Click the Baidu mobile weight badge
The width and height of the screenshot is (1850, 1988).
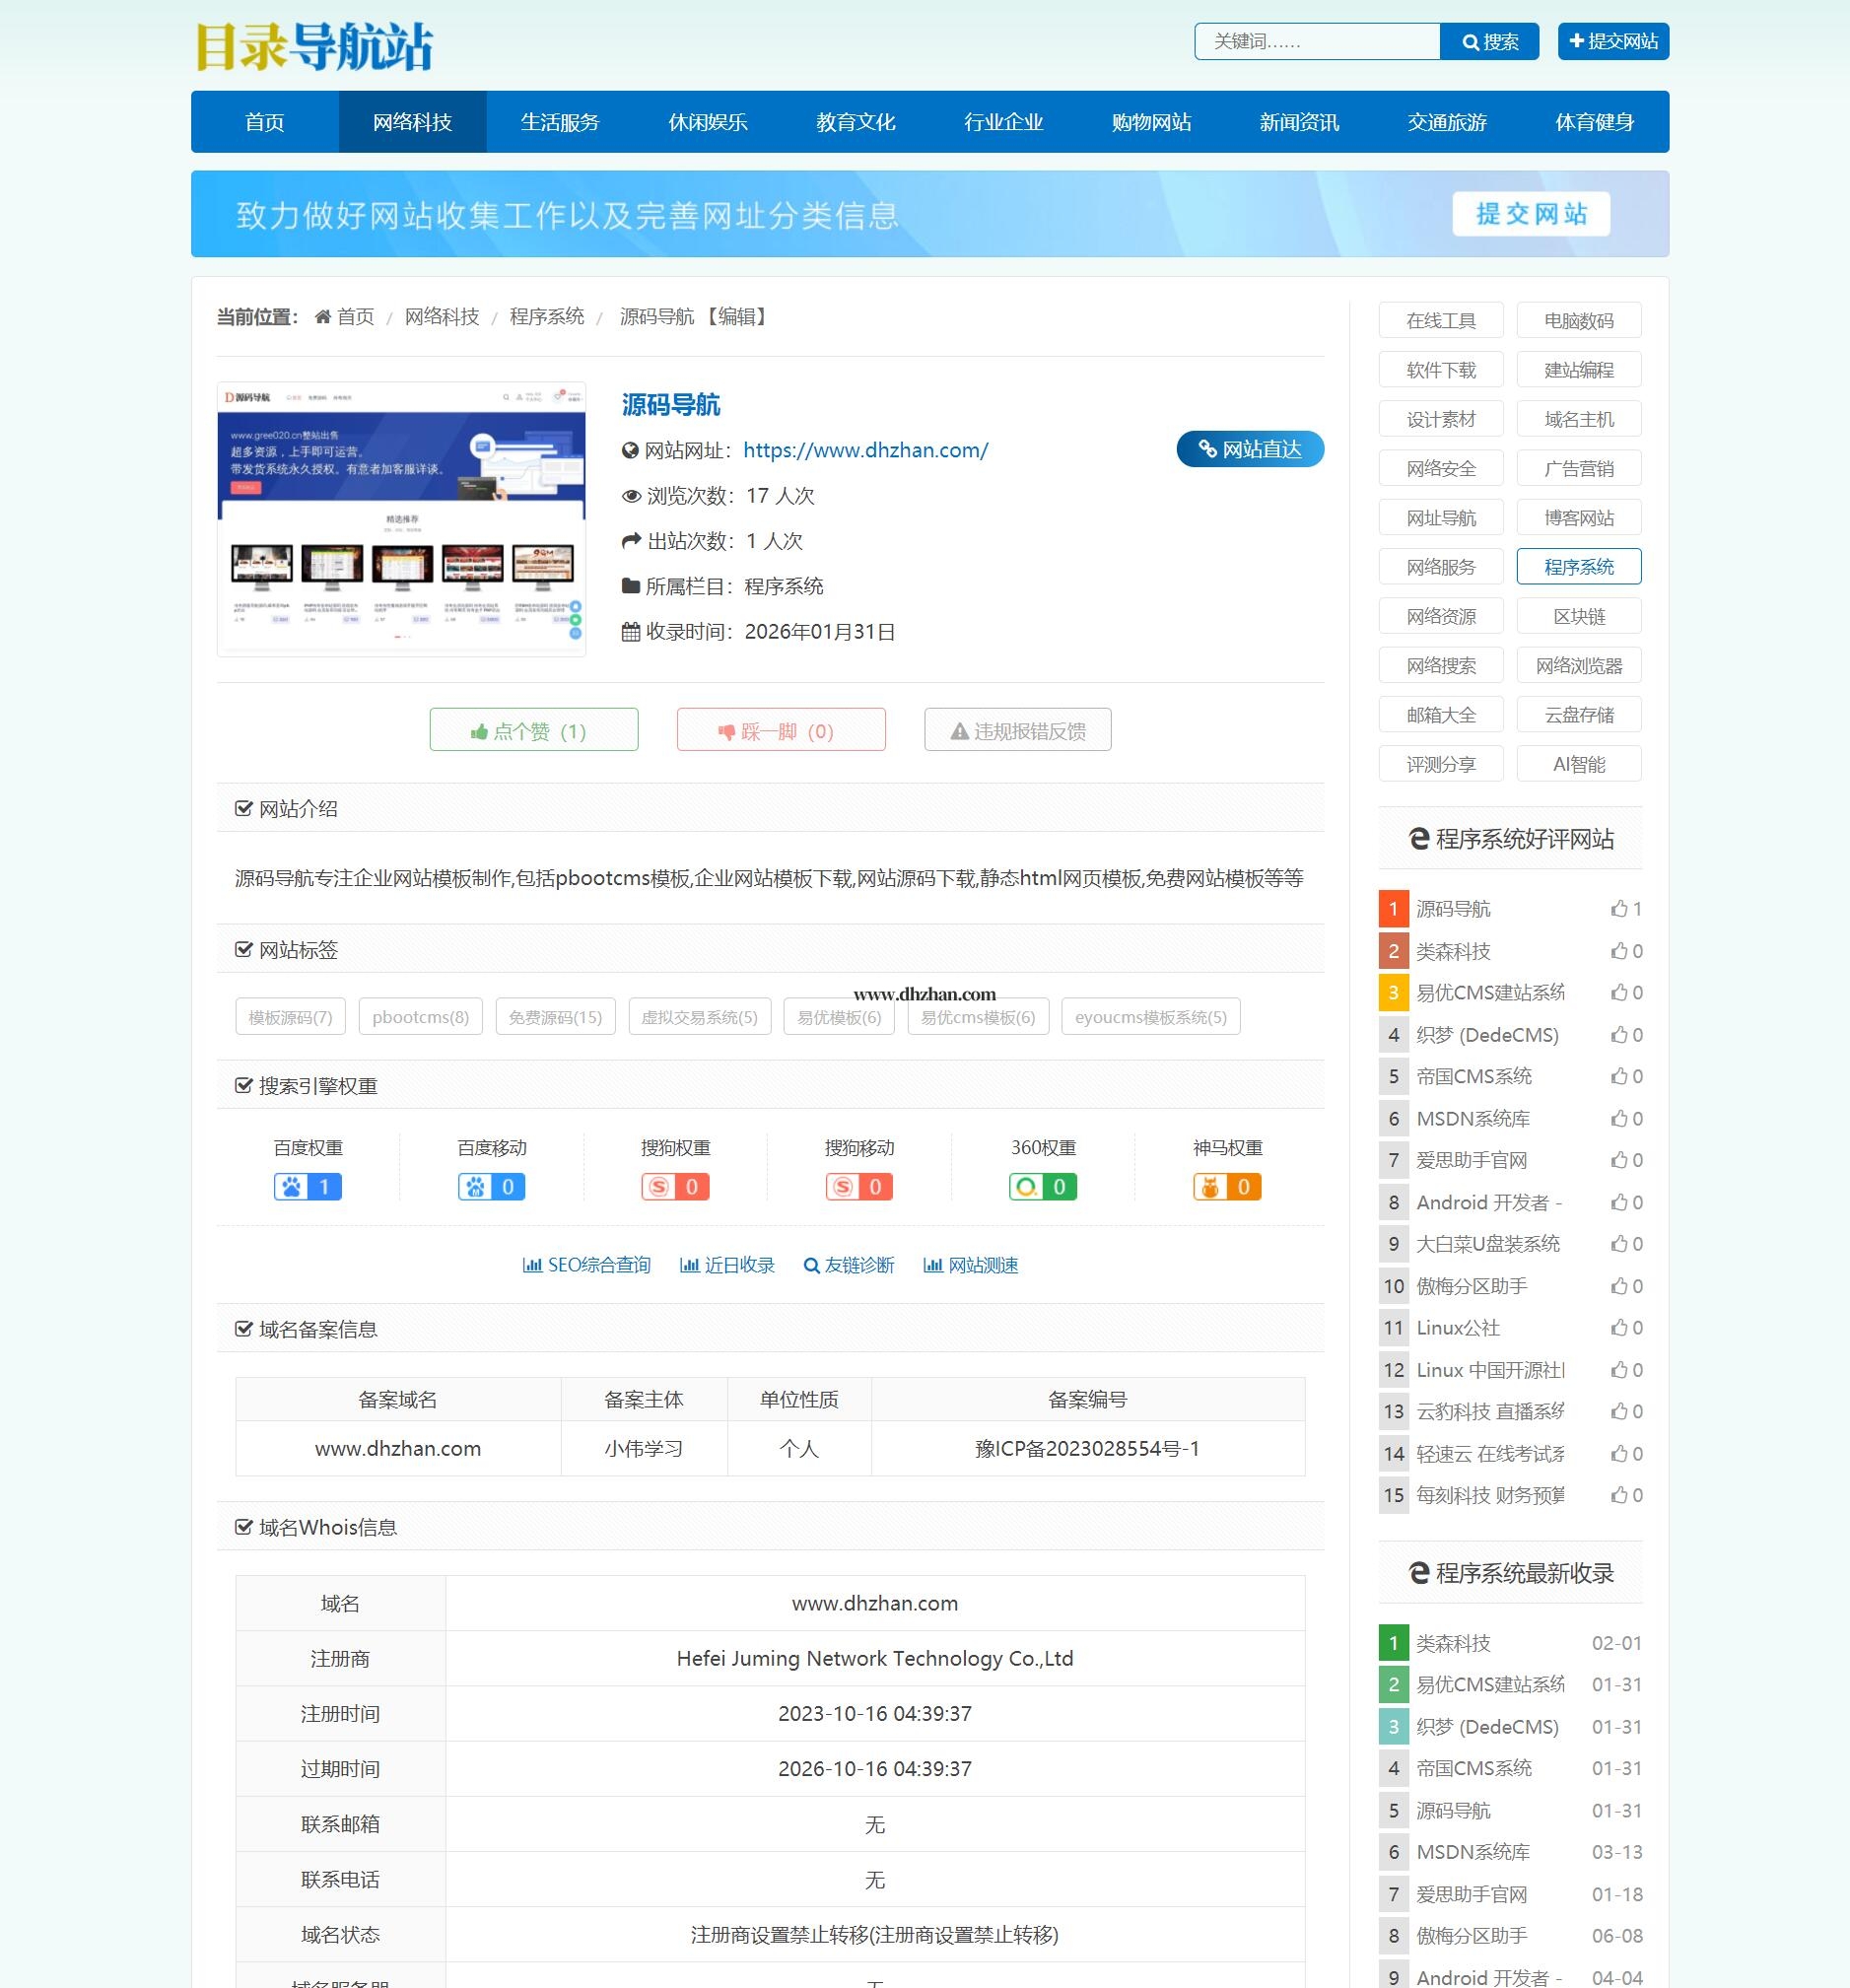click(491, 1187)
